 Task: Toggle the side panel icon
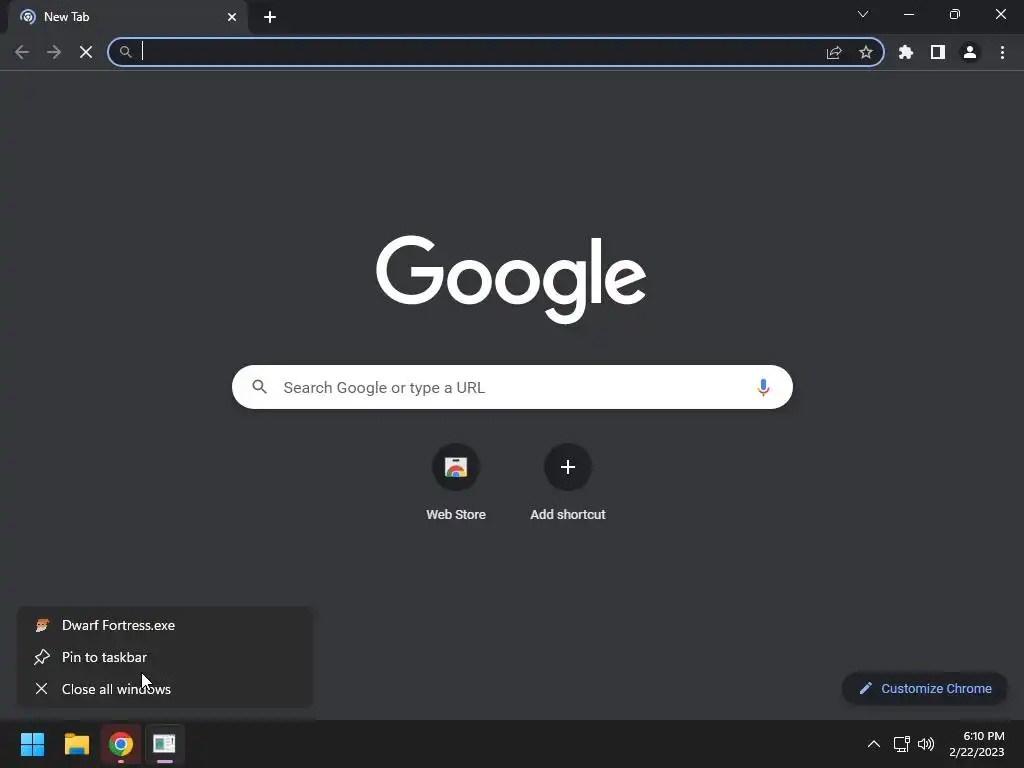coord(938,52)
